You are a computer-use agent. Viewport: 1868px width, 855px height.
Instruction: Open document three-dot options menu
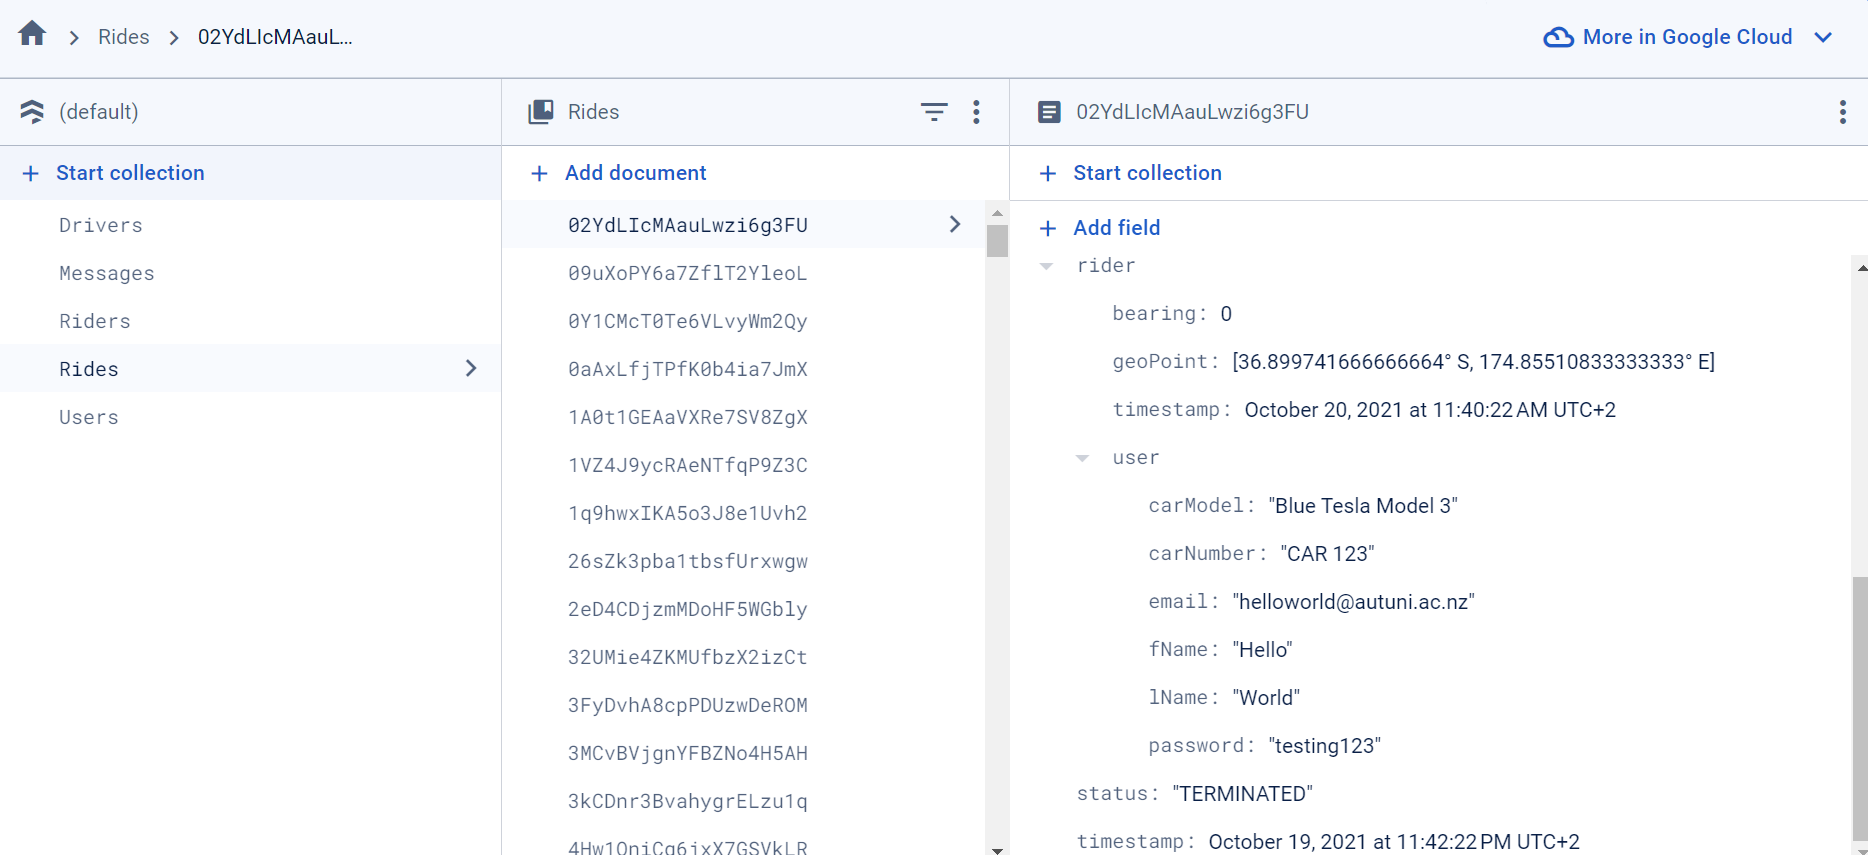1842,112
